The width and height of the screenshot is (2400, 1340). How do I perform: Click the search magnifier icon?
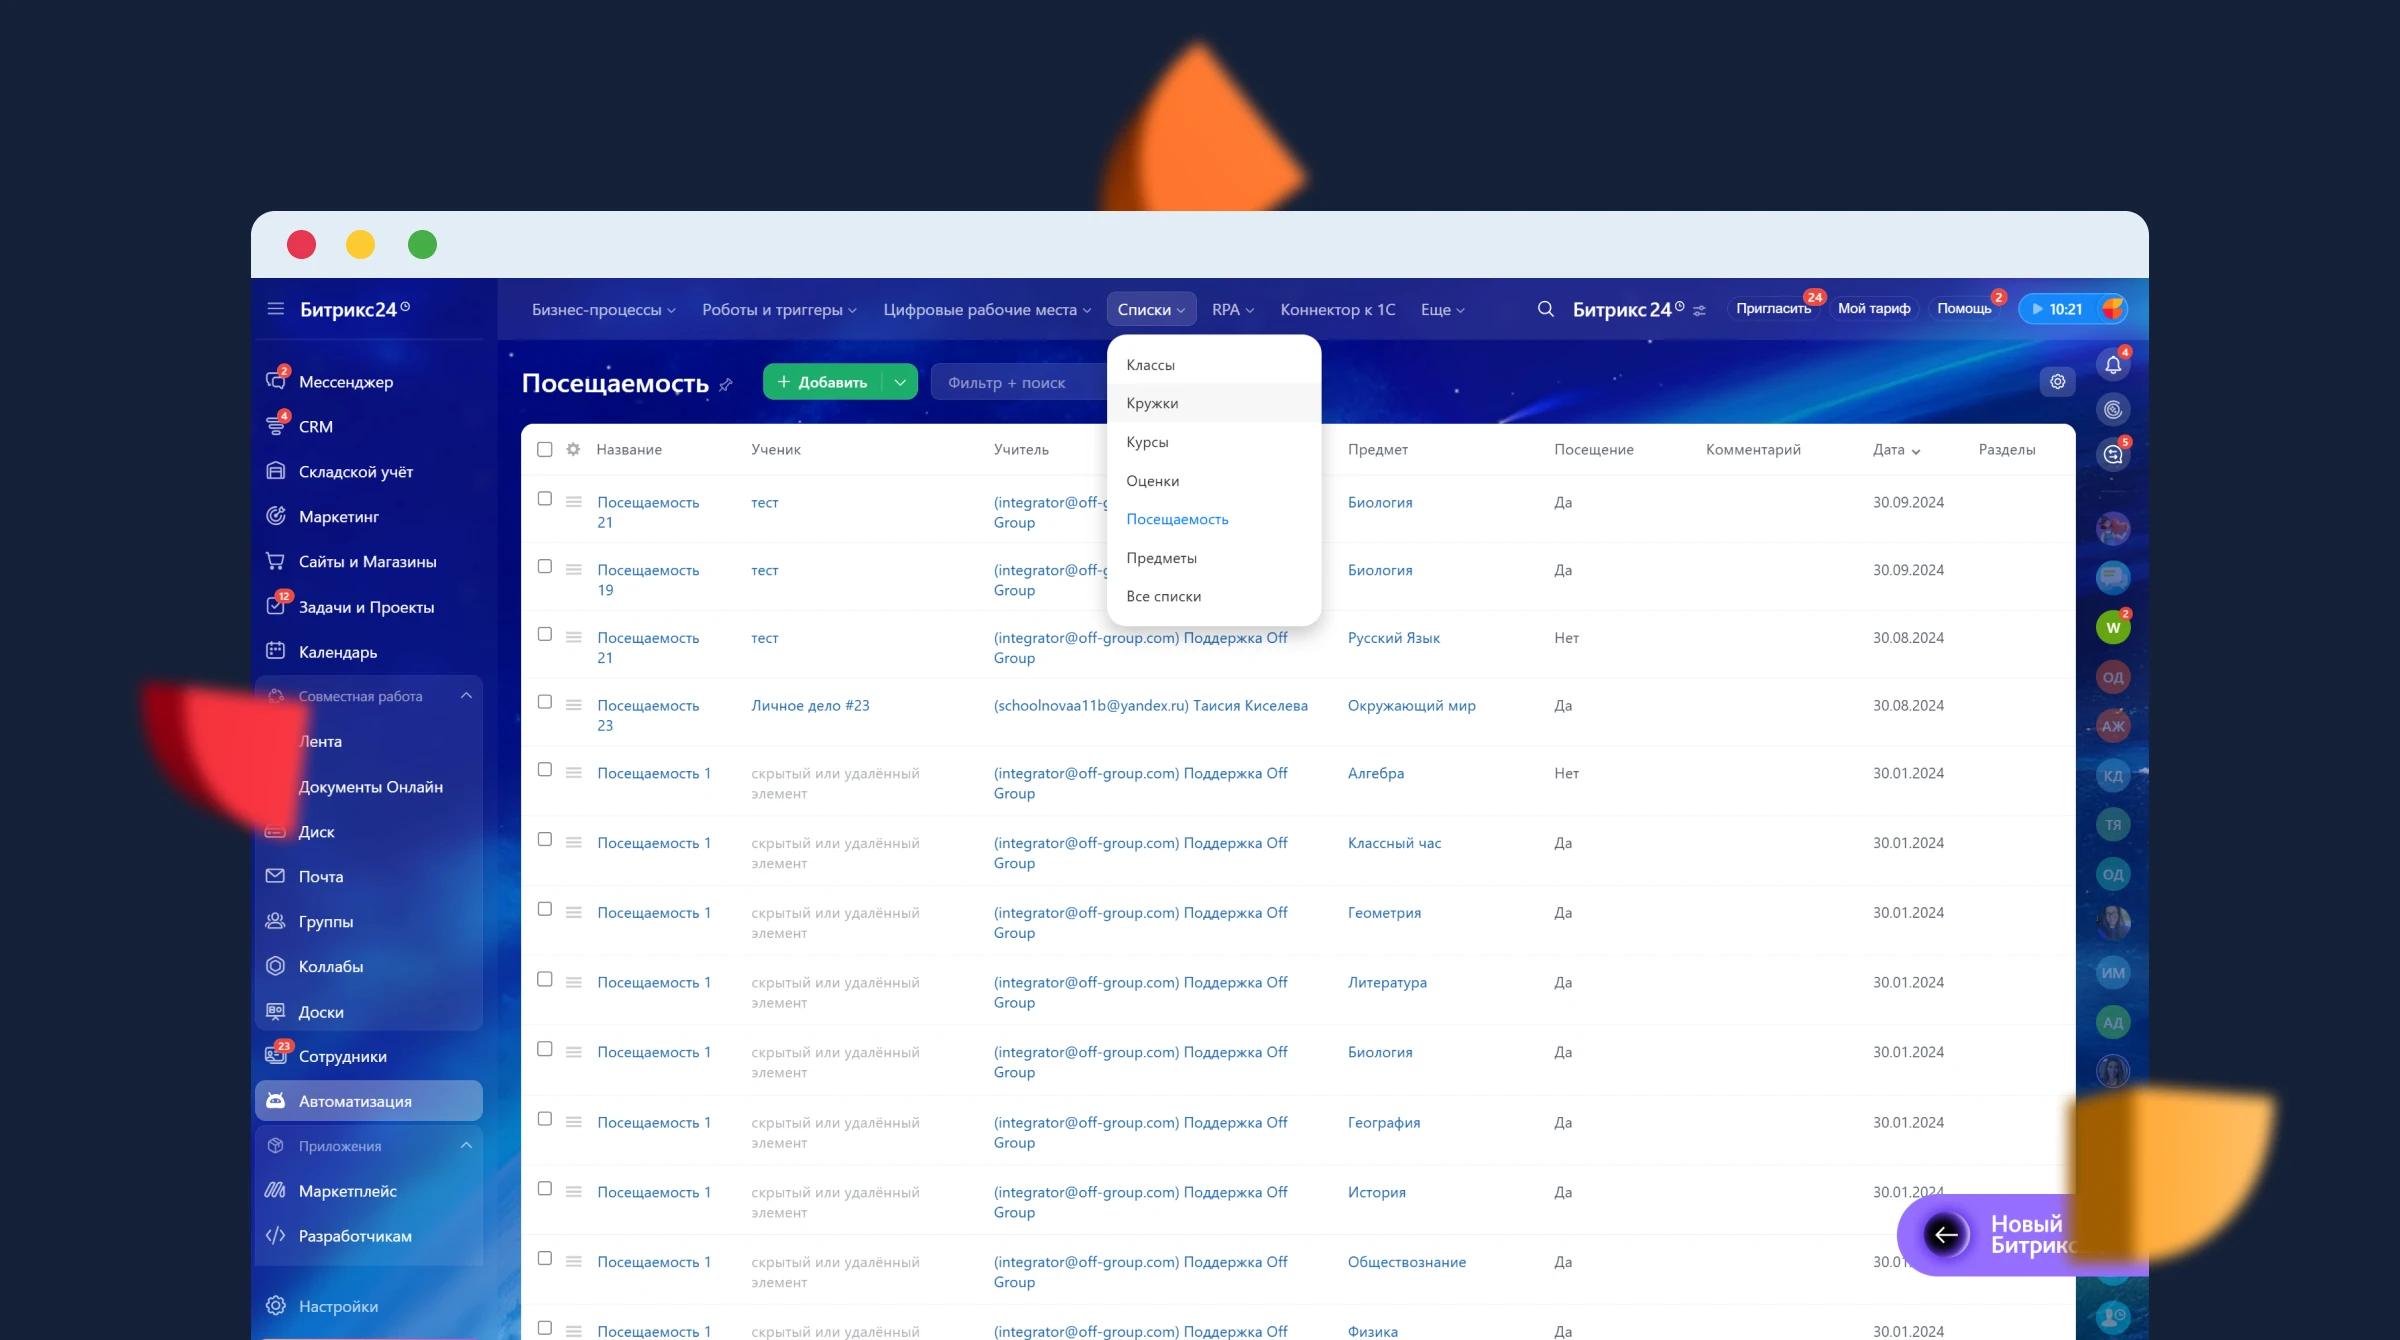(1545, 309)
